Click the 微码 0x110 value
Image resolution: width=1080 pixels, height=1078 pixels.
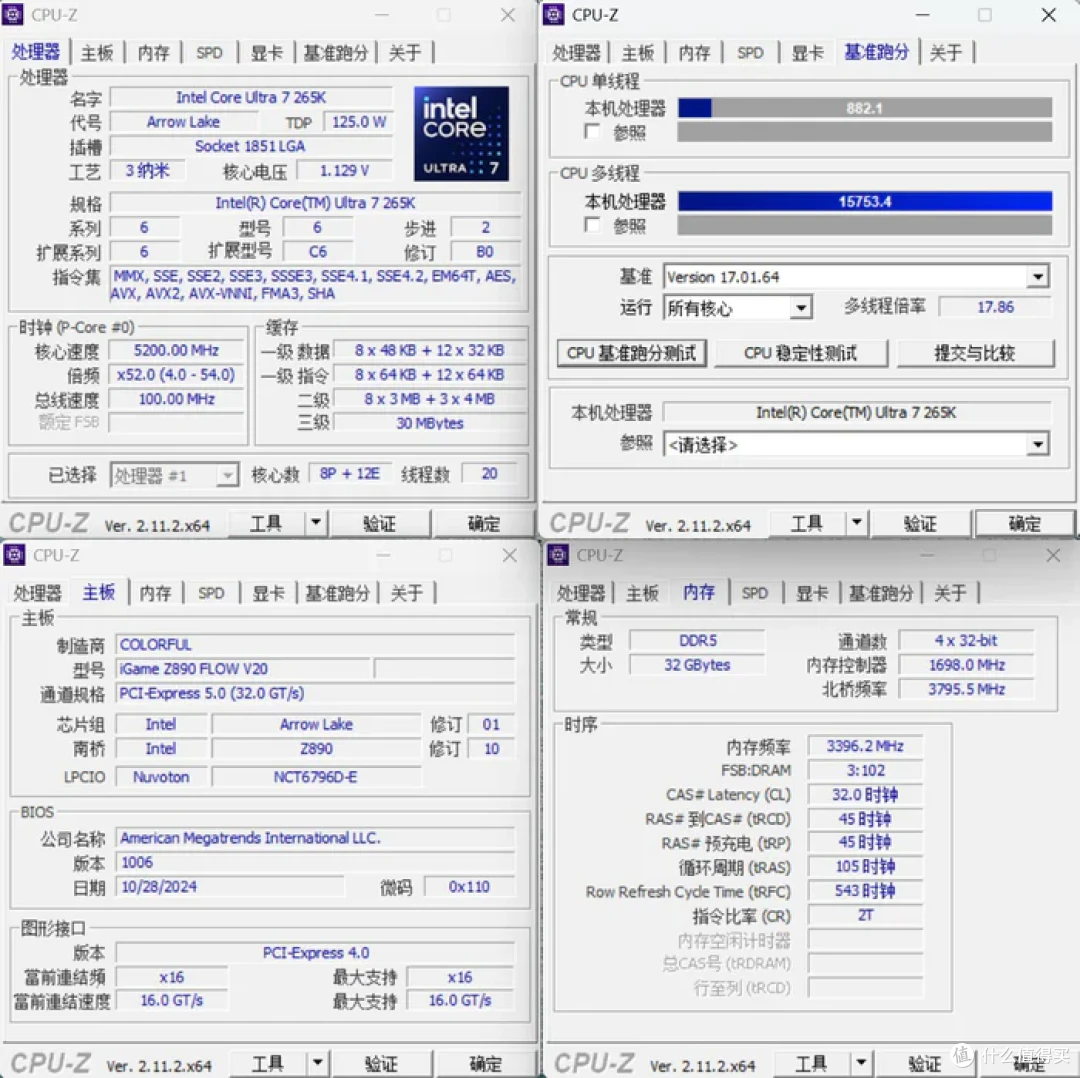[469, 887]
